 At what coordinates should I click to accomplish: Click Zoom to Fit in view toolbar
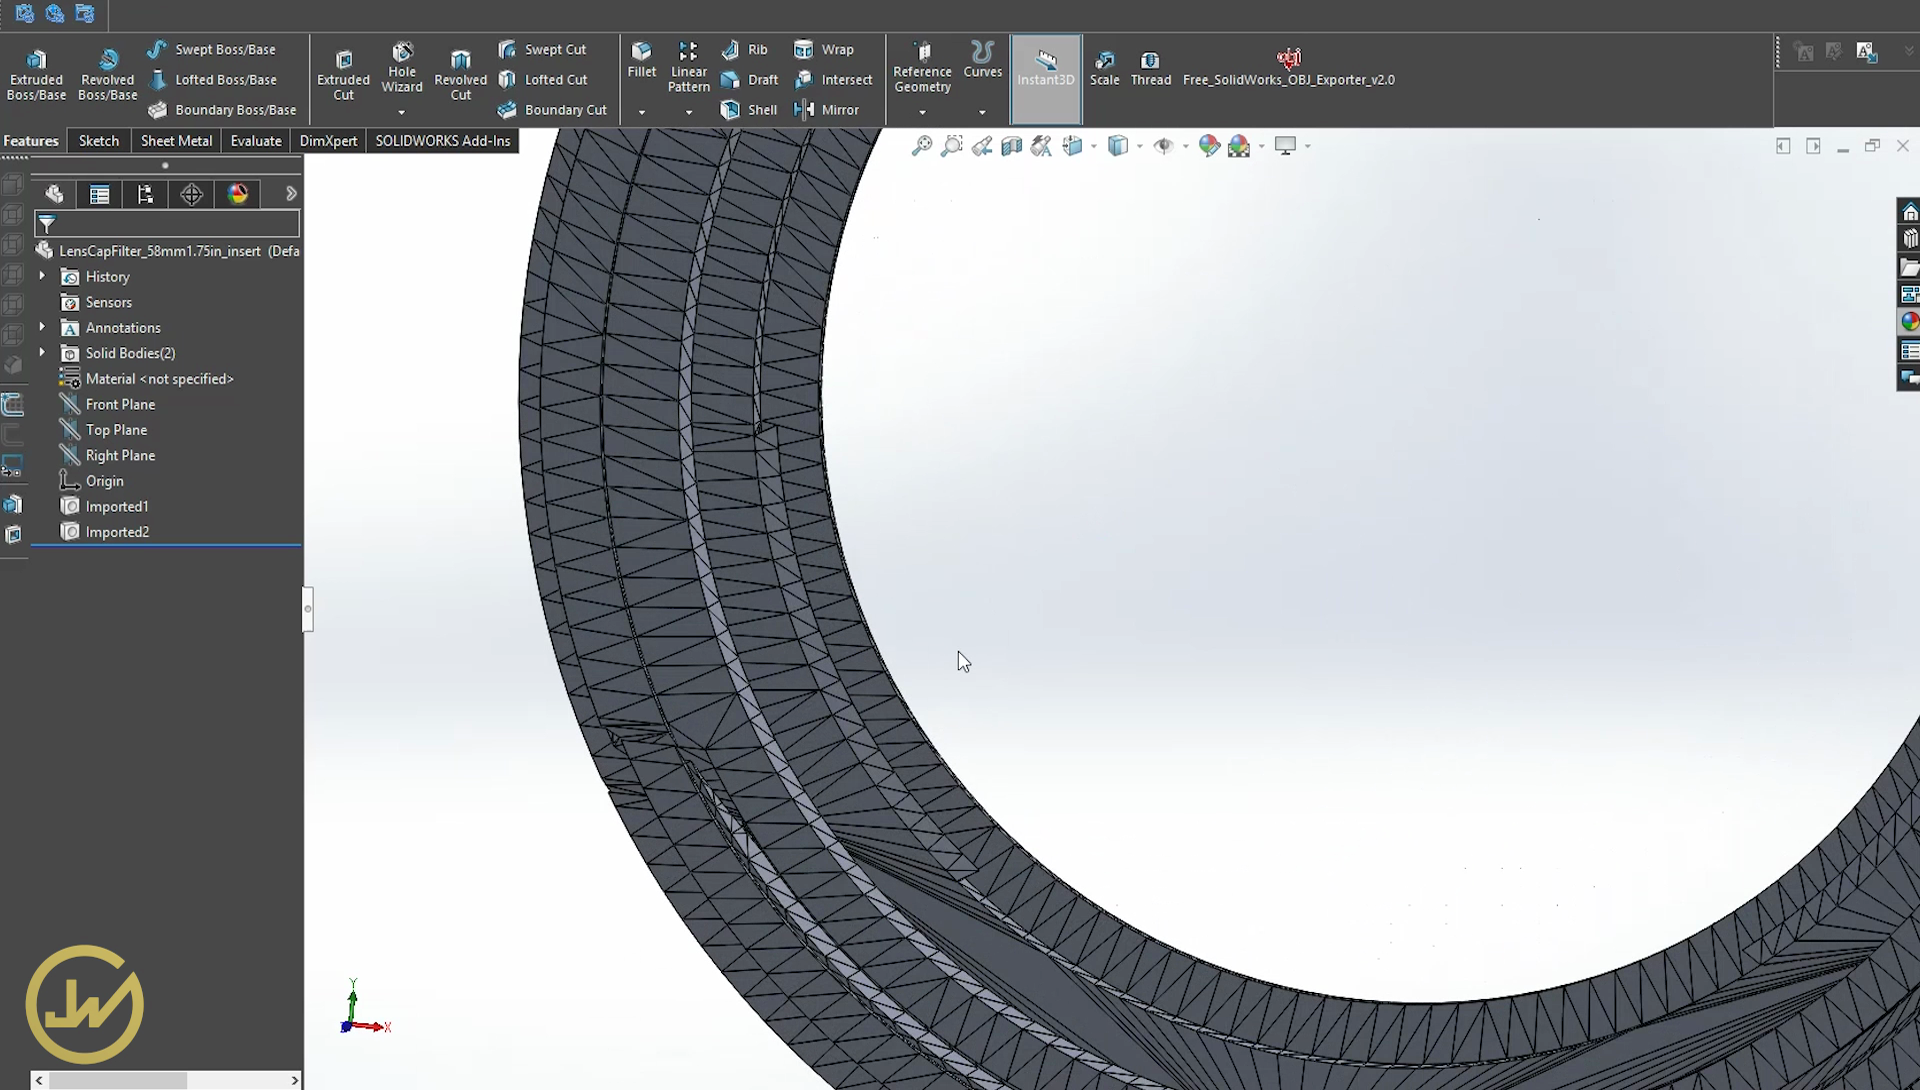(x=922, y=146)
